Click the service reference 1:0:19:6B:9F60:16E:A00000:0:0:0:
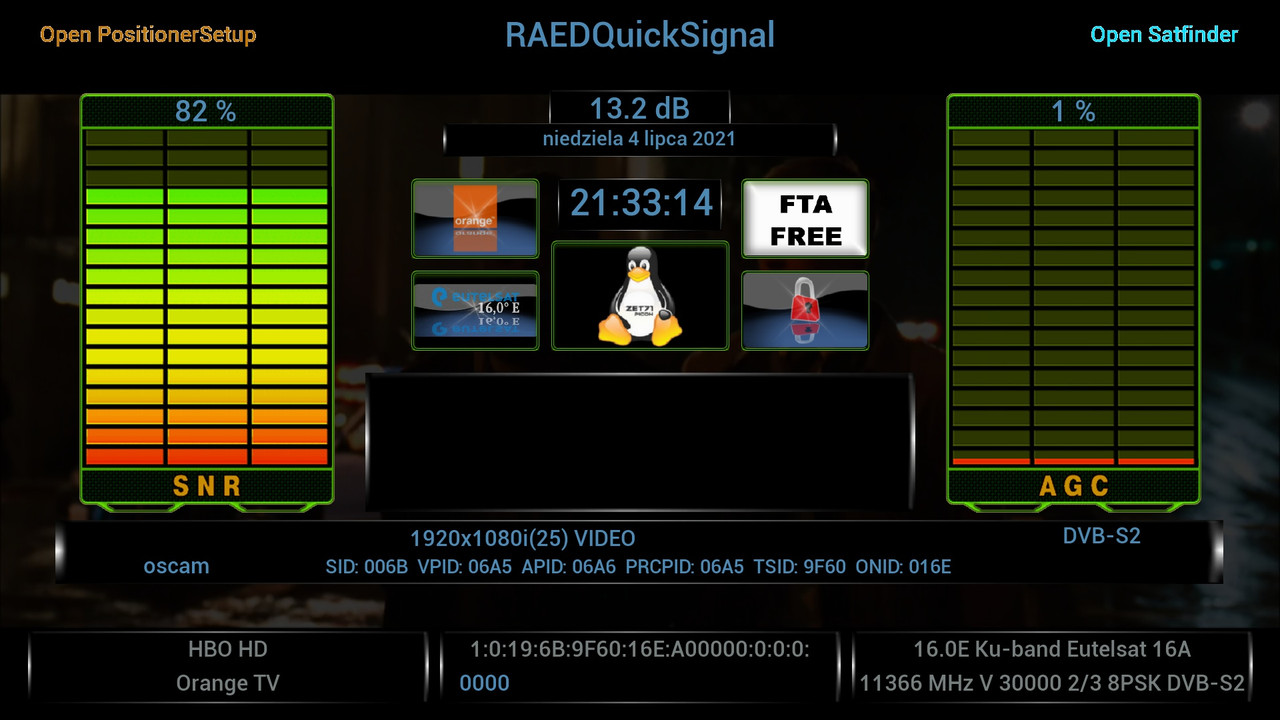The width and height of the screenshot is (1280, 720). coord(640,650)
